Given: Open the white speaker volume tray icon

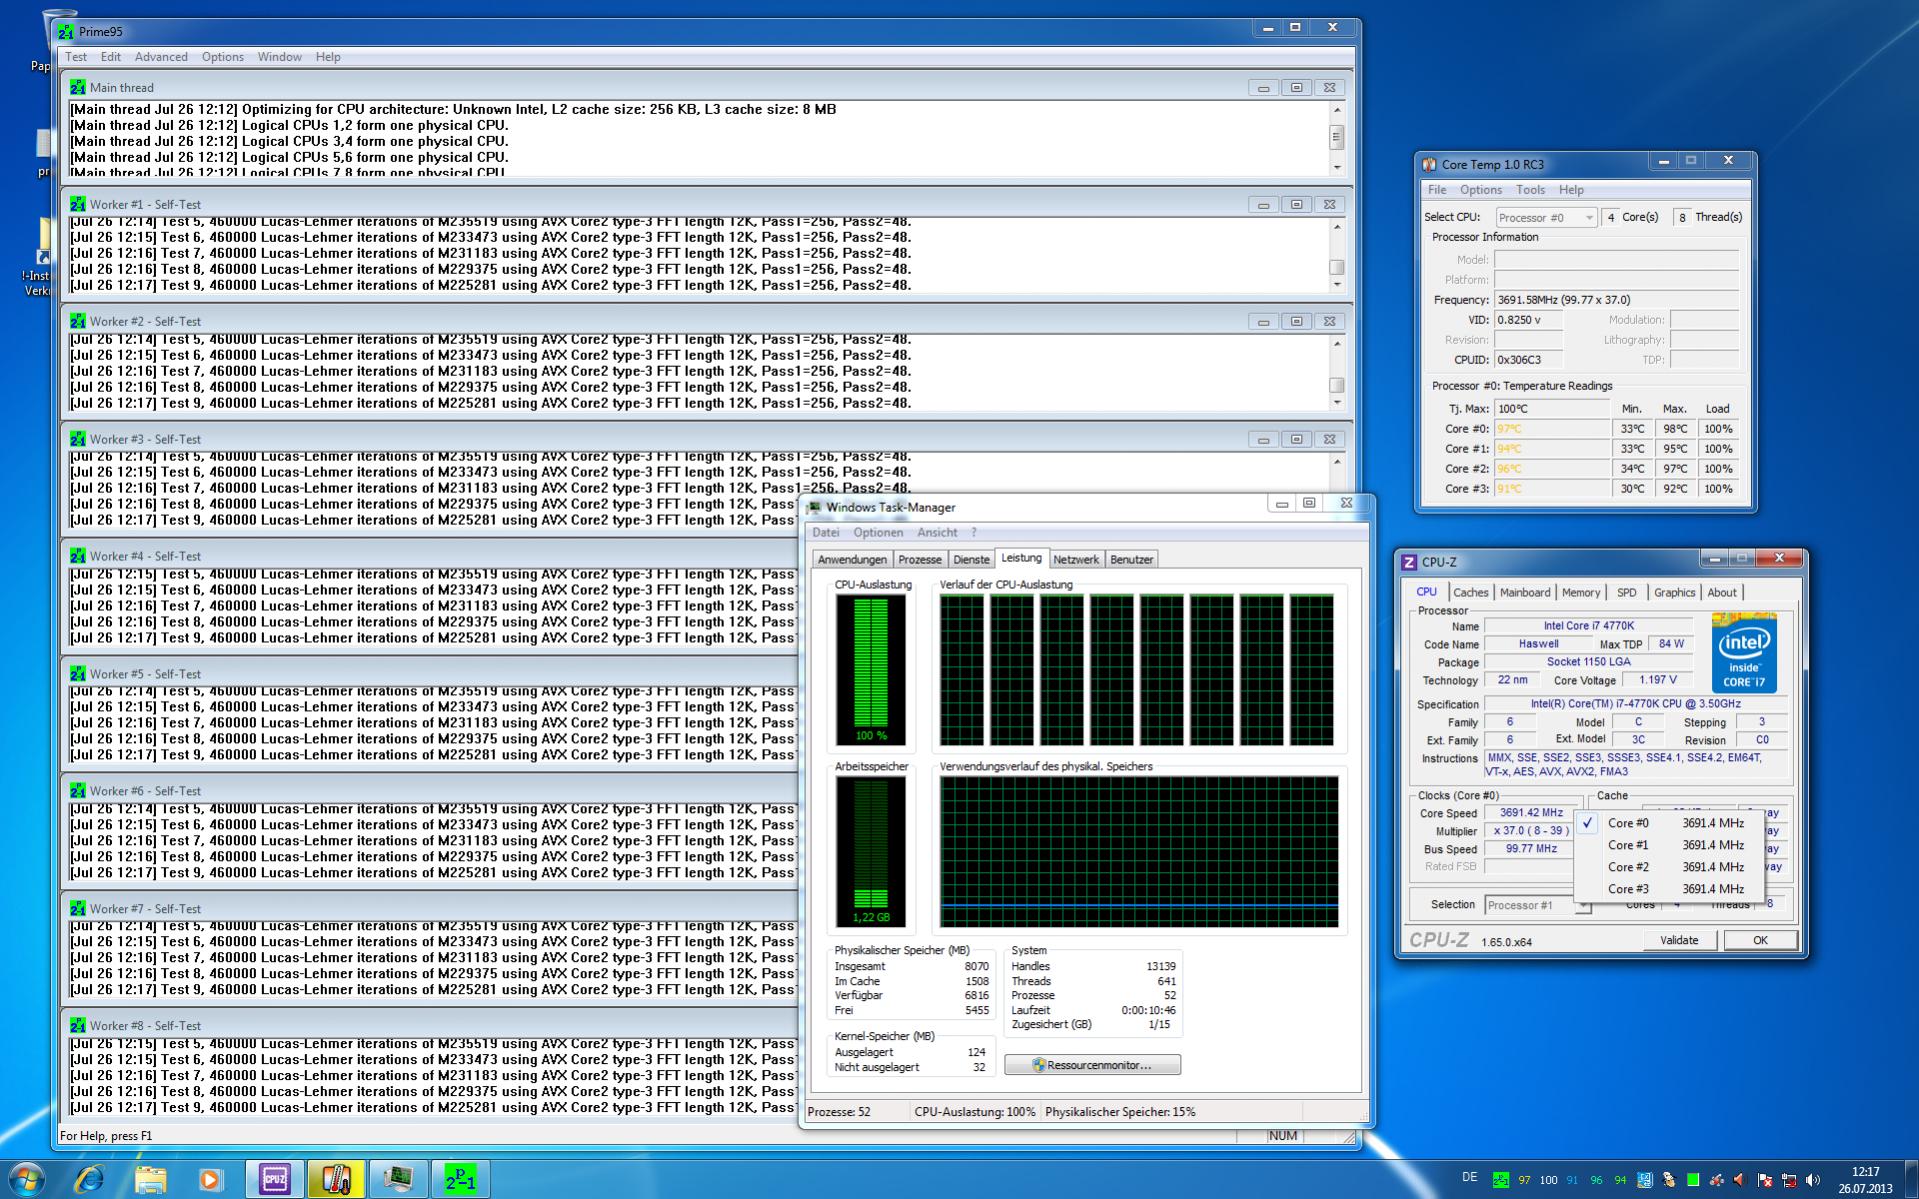Looking at the screenshot, I should coord(1813,1180).
